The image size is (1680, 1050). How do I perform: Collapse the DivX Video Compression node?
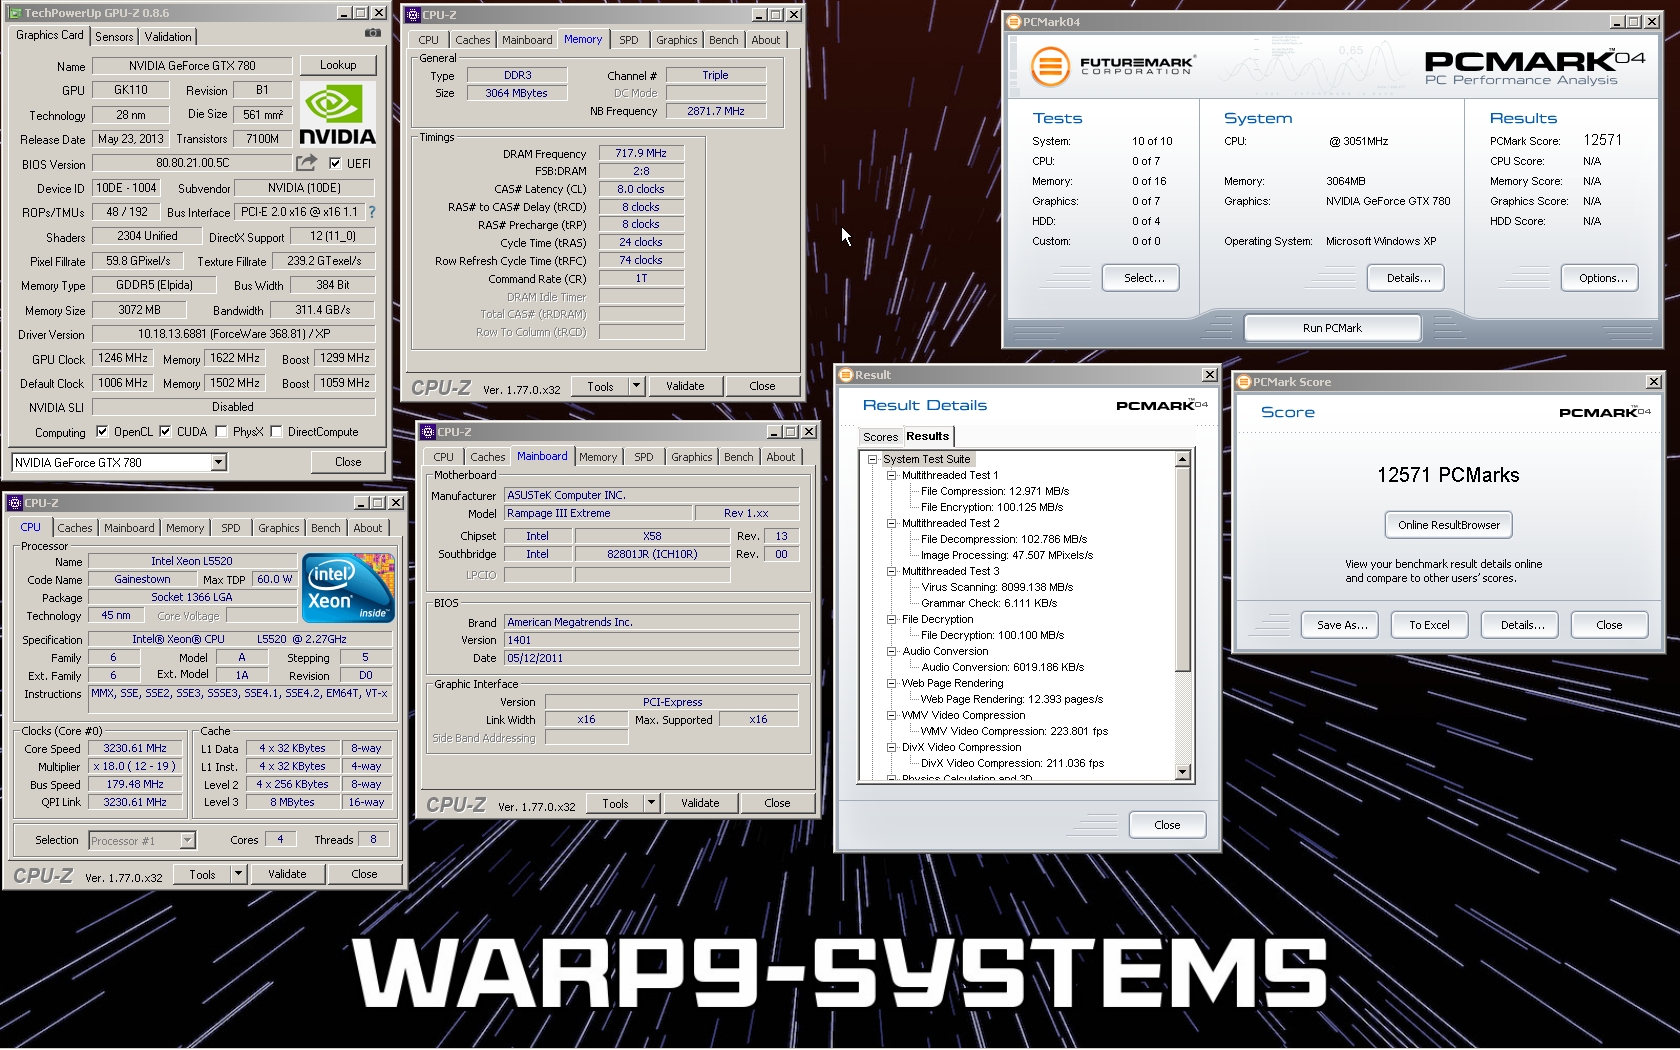point(891,747)
